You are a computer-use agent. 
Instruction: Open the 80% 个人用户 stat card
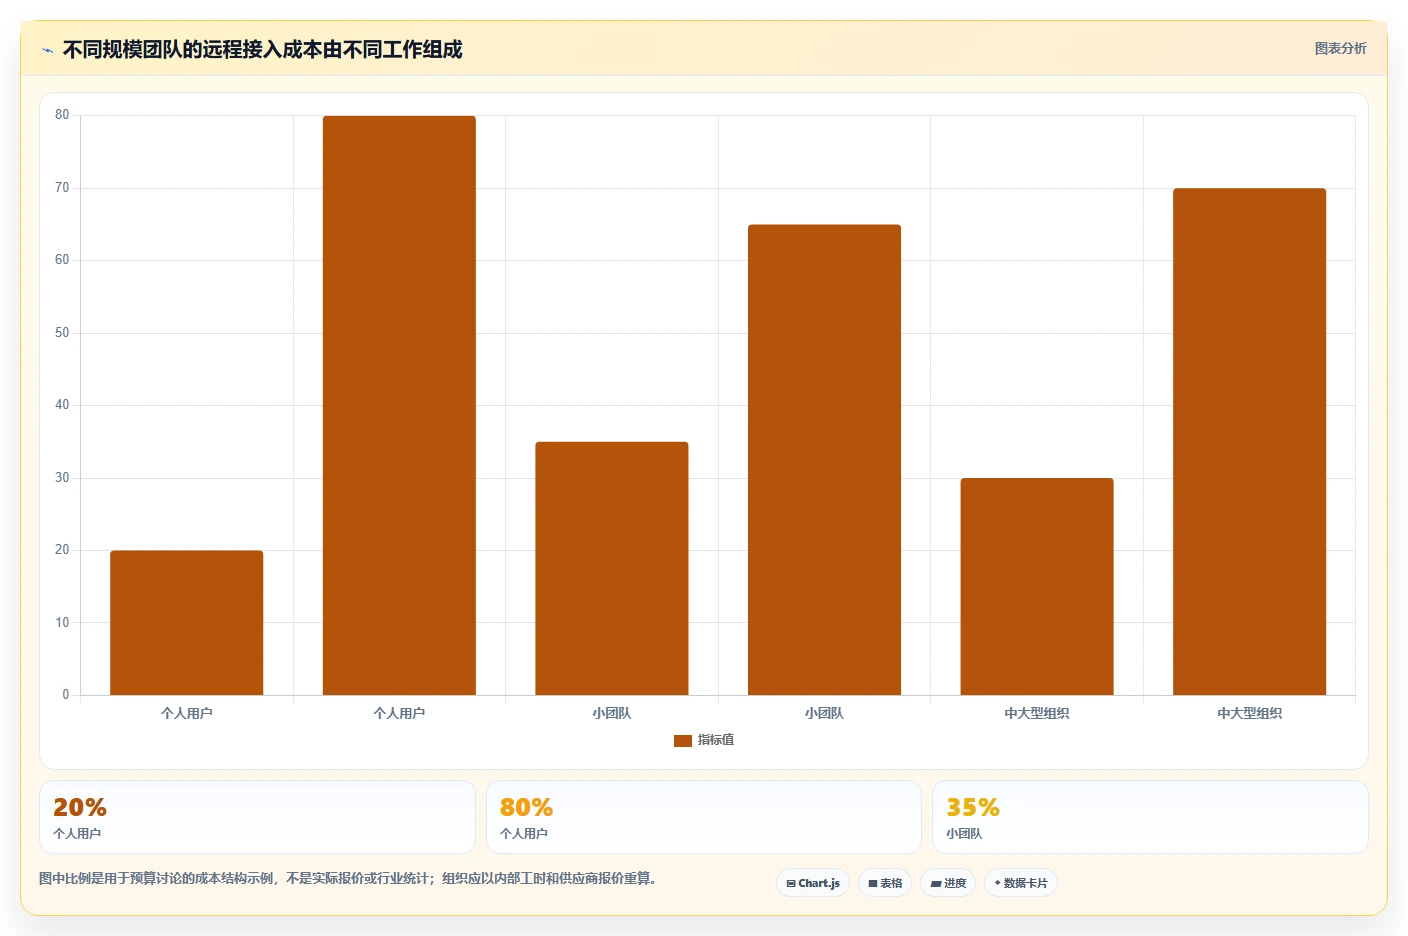pos(703,817)
